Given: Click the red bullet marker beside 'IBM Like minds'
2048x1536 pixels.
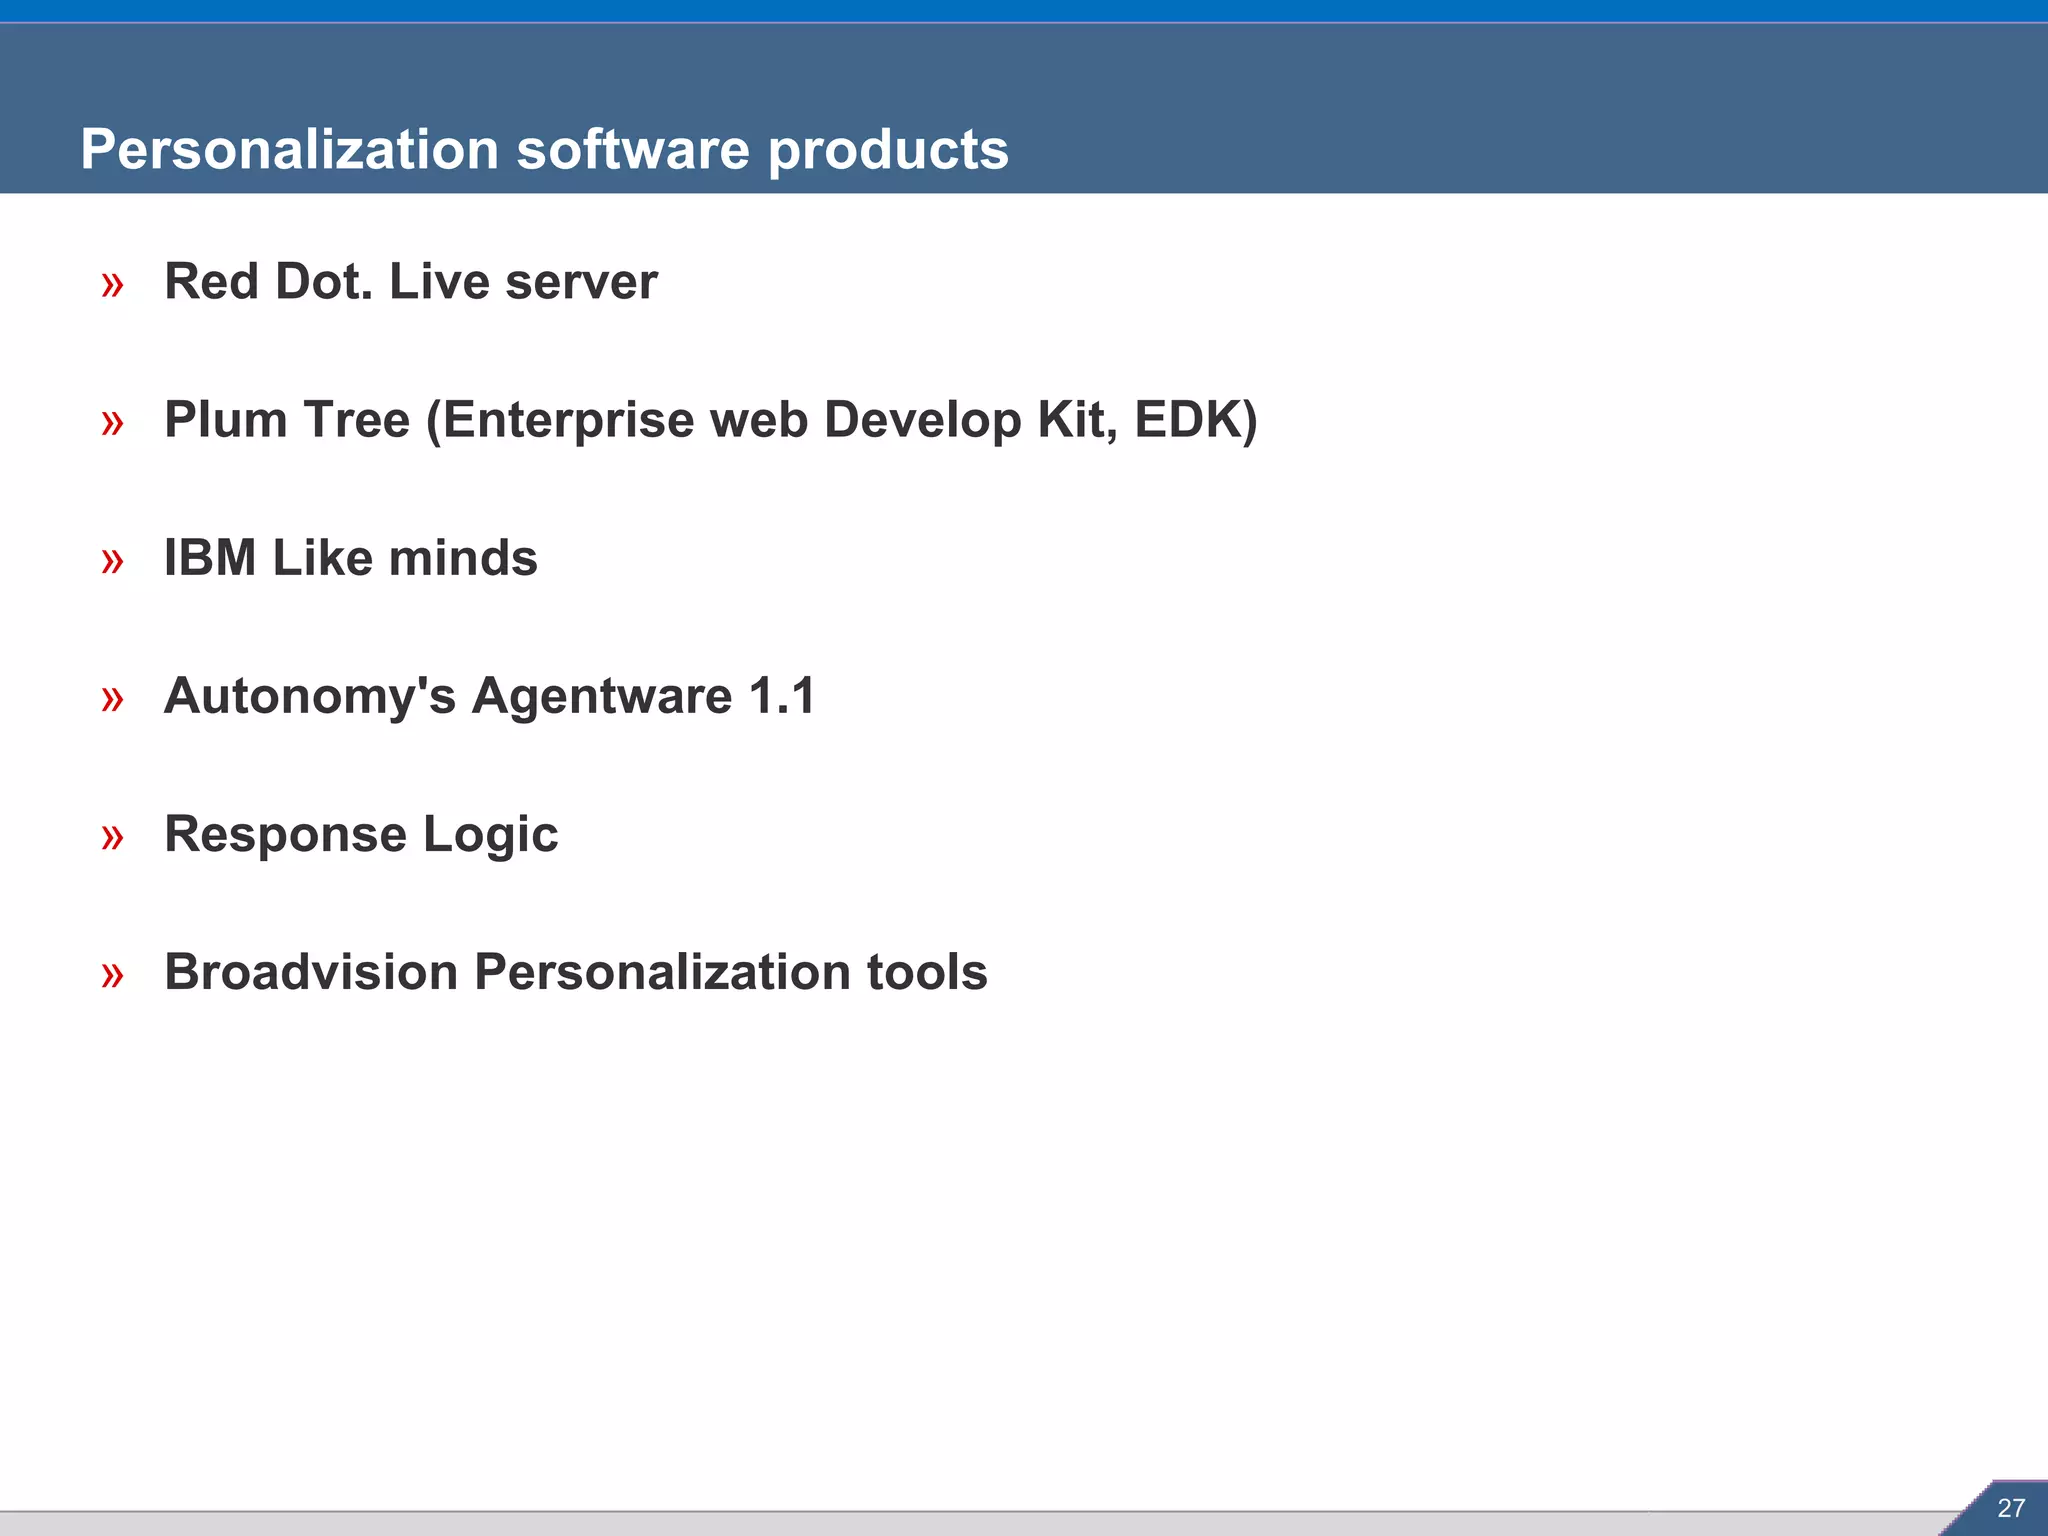Looking at the screenshot, I should pyautogui.click(x=112, y=562).
